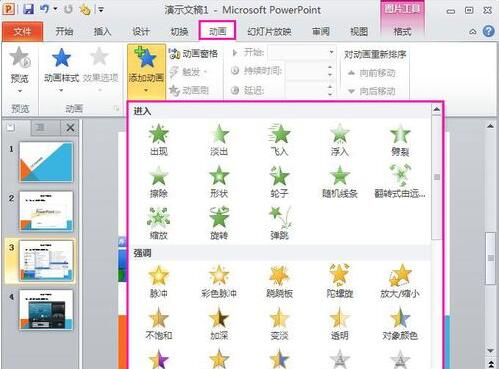Apply the 陀螺旋 emphasis effect

pos(340,282)
